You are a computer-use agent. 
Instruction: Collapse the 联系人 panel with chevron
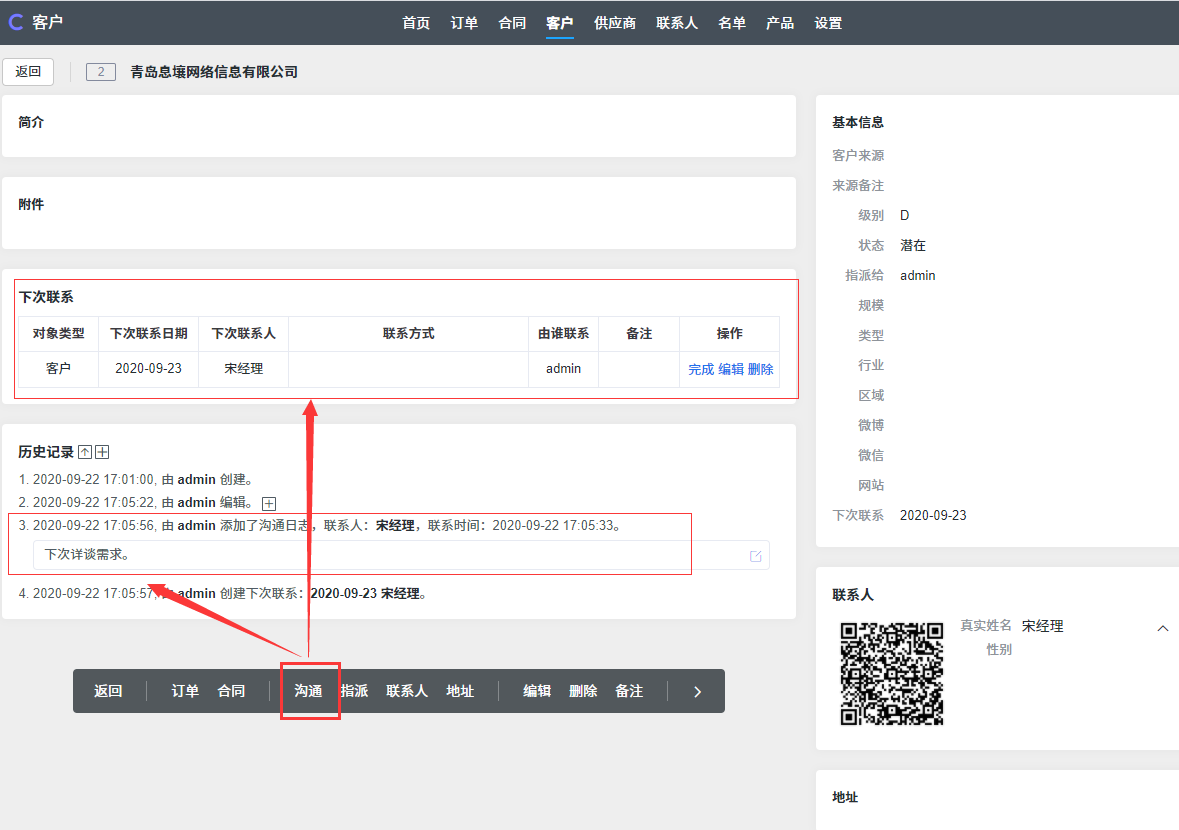(x=1162, y=628)
